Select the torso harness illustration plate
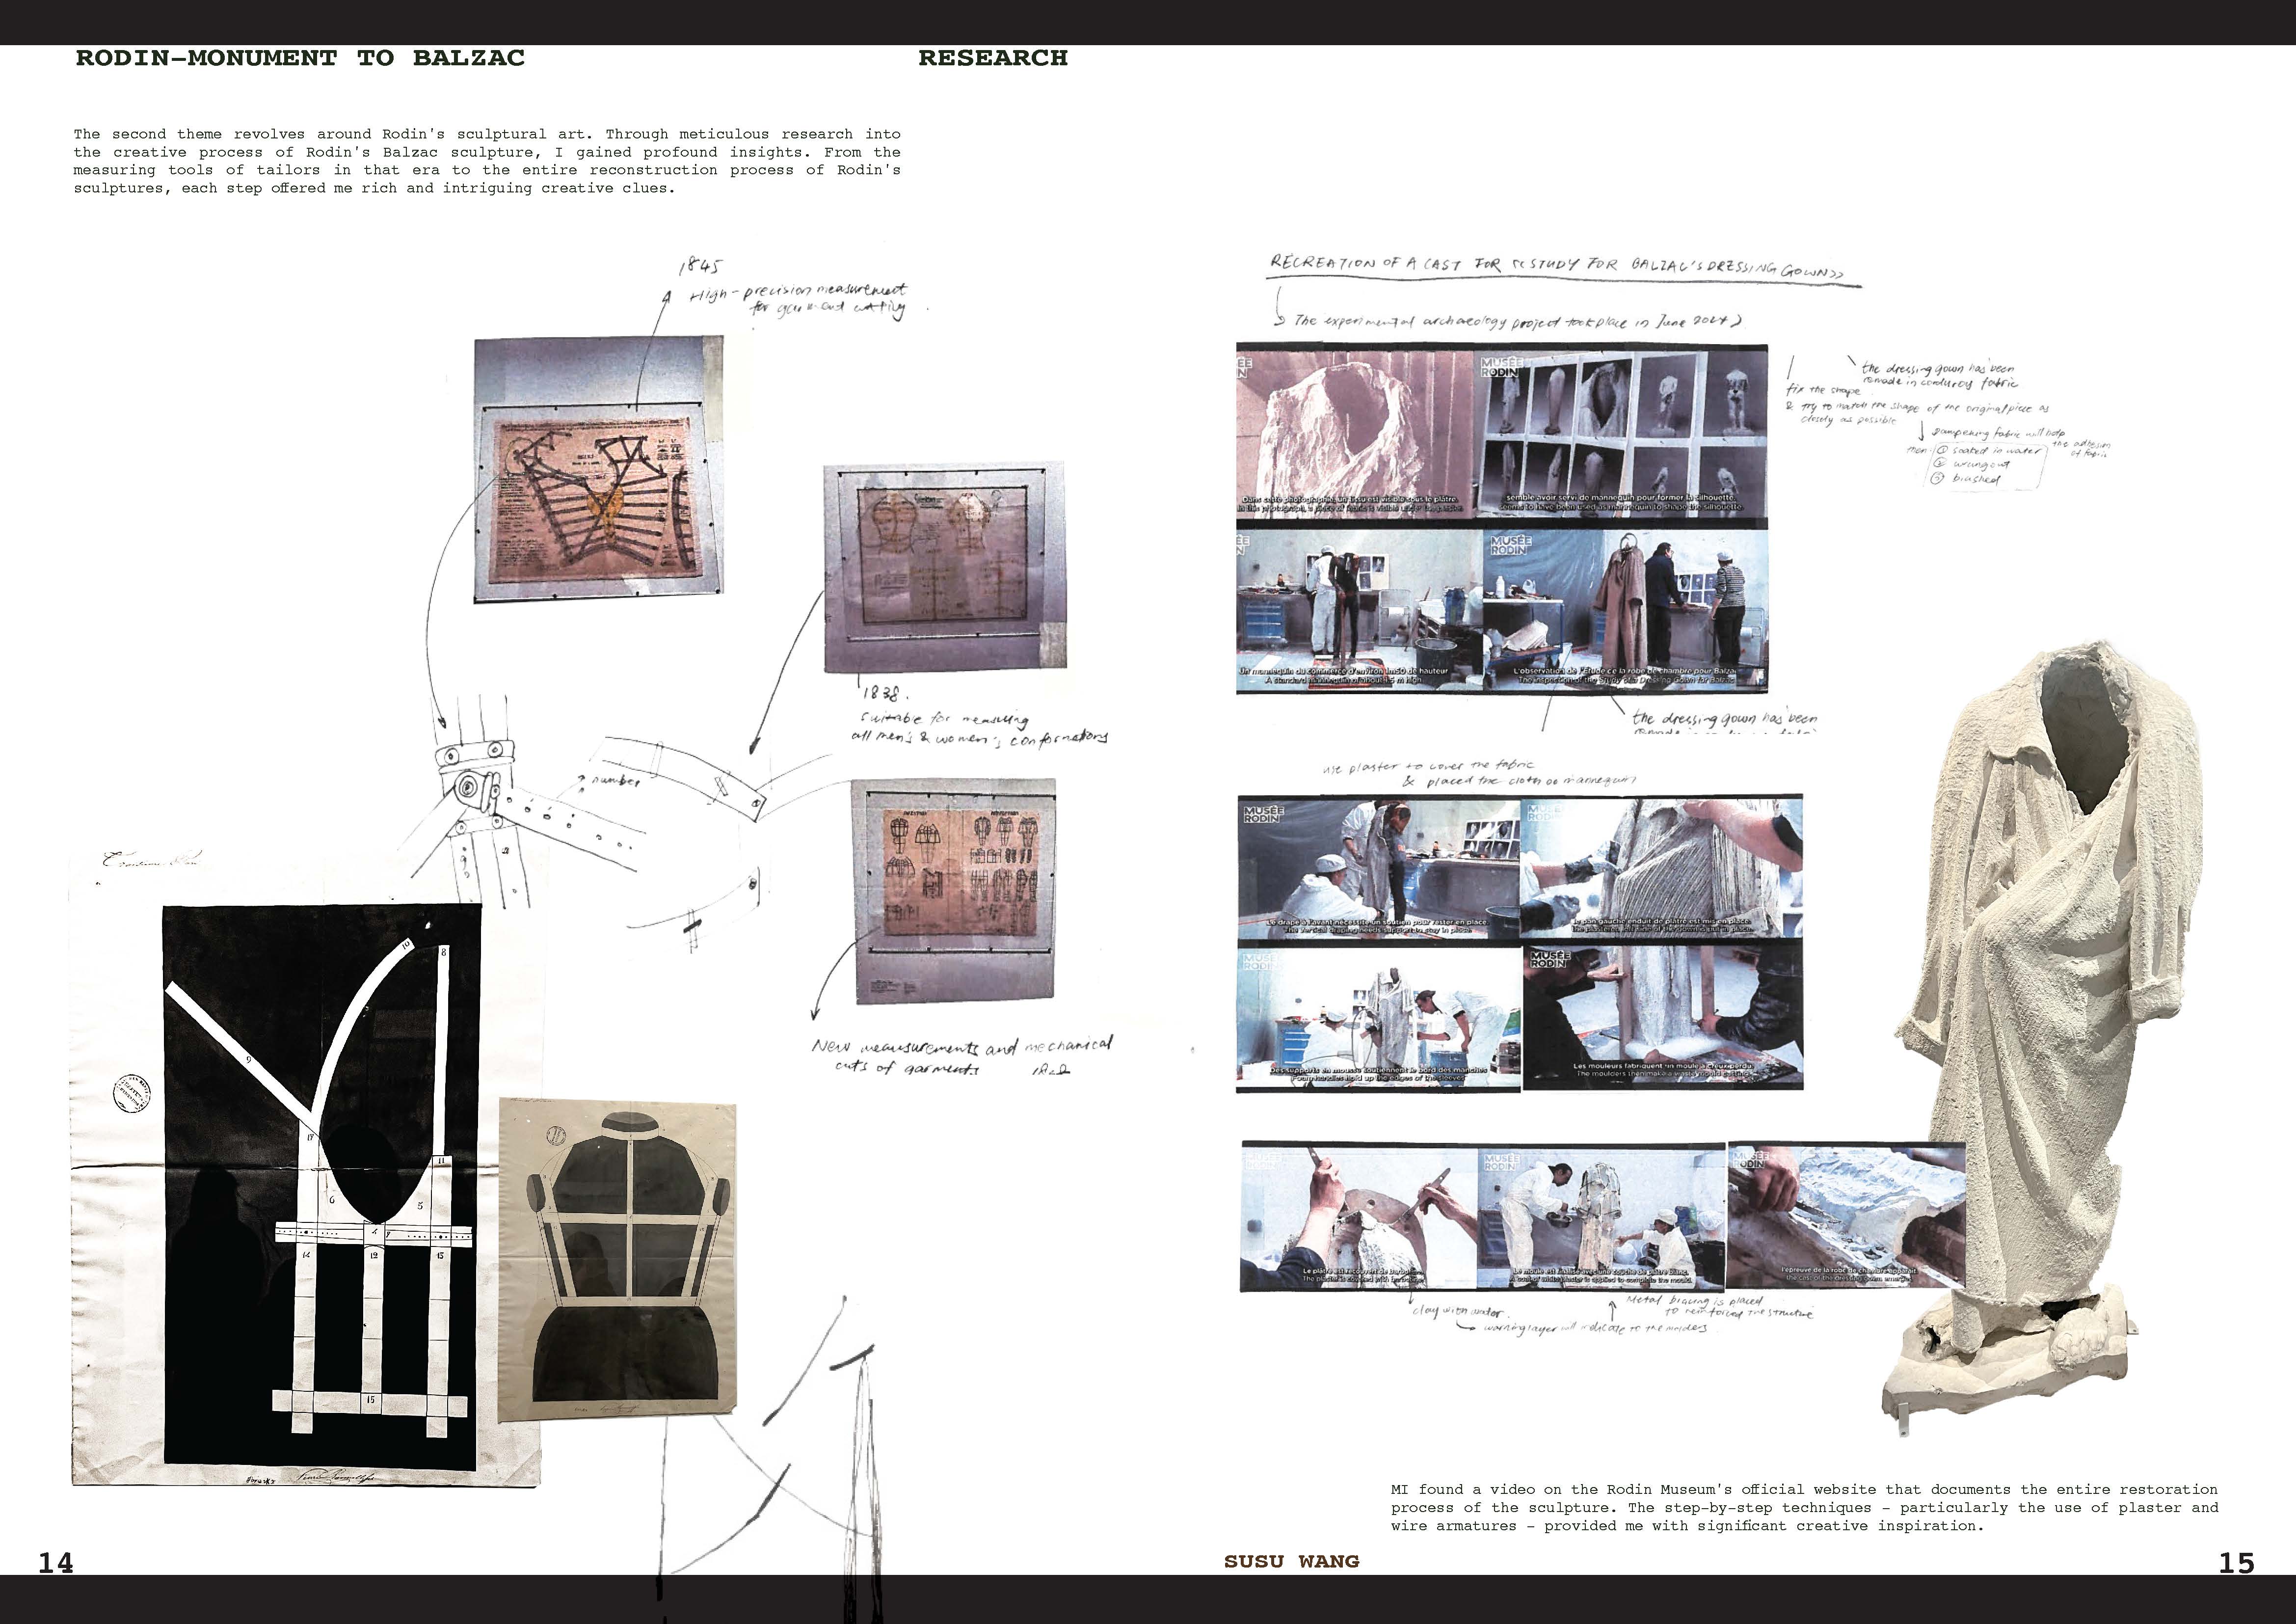2296x1624 pixels. pyautogui.click(x=618, y=1260)
